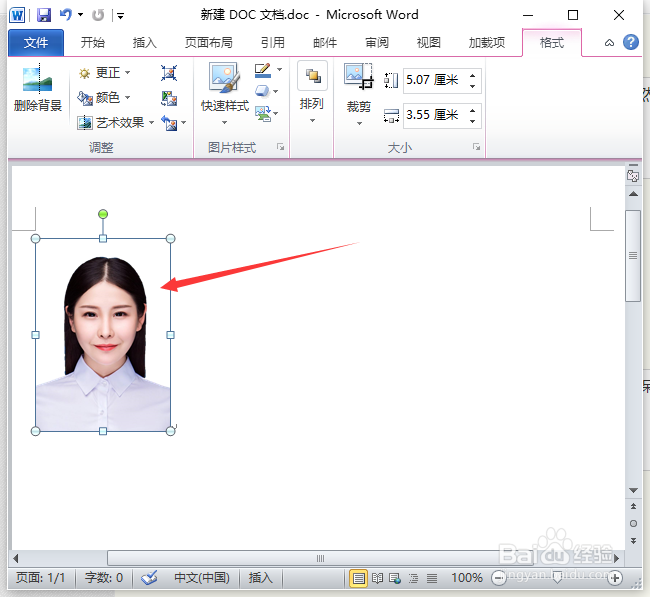Switch to the Insert (插入) tab
Image resolution: width=650 pixels, height=597 pixels.
pos(144,43)
